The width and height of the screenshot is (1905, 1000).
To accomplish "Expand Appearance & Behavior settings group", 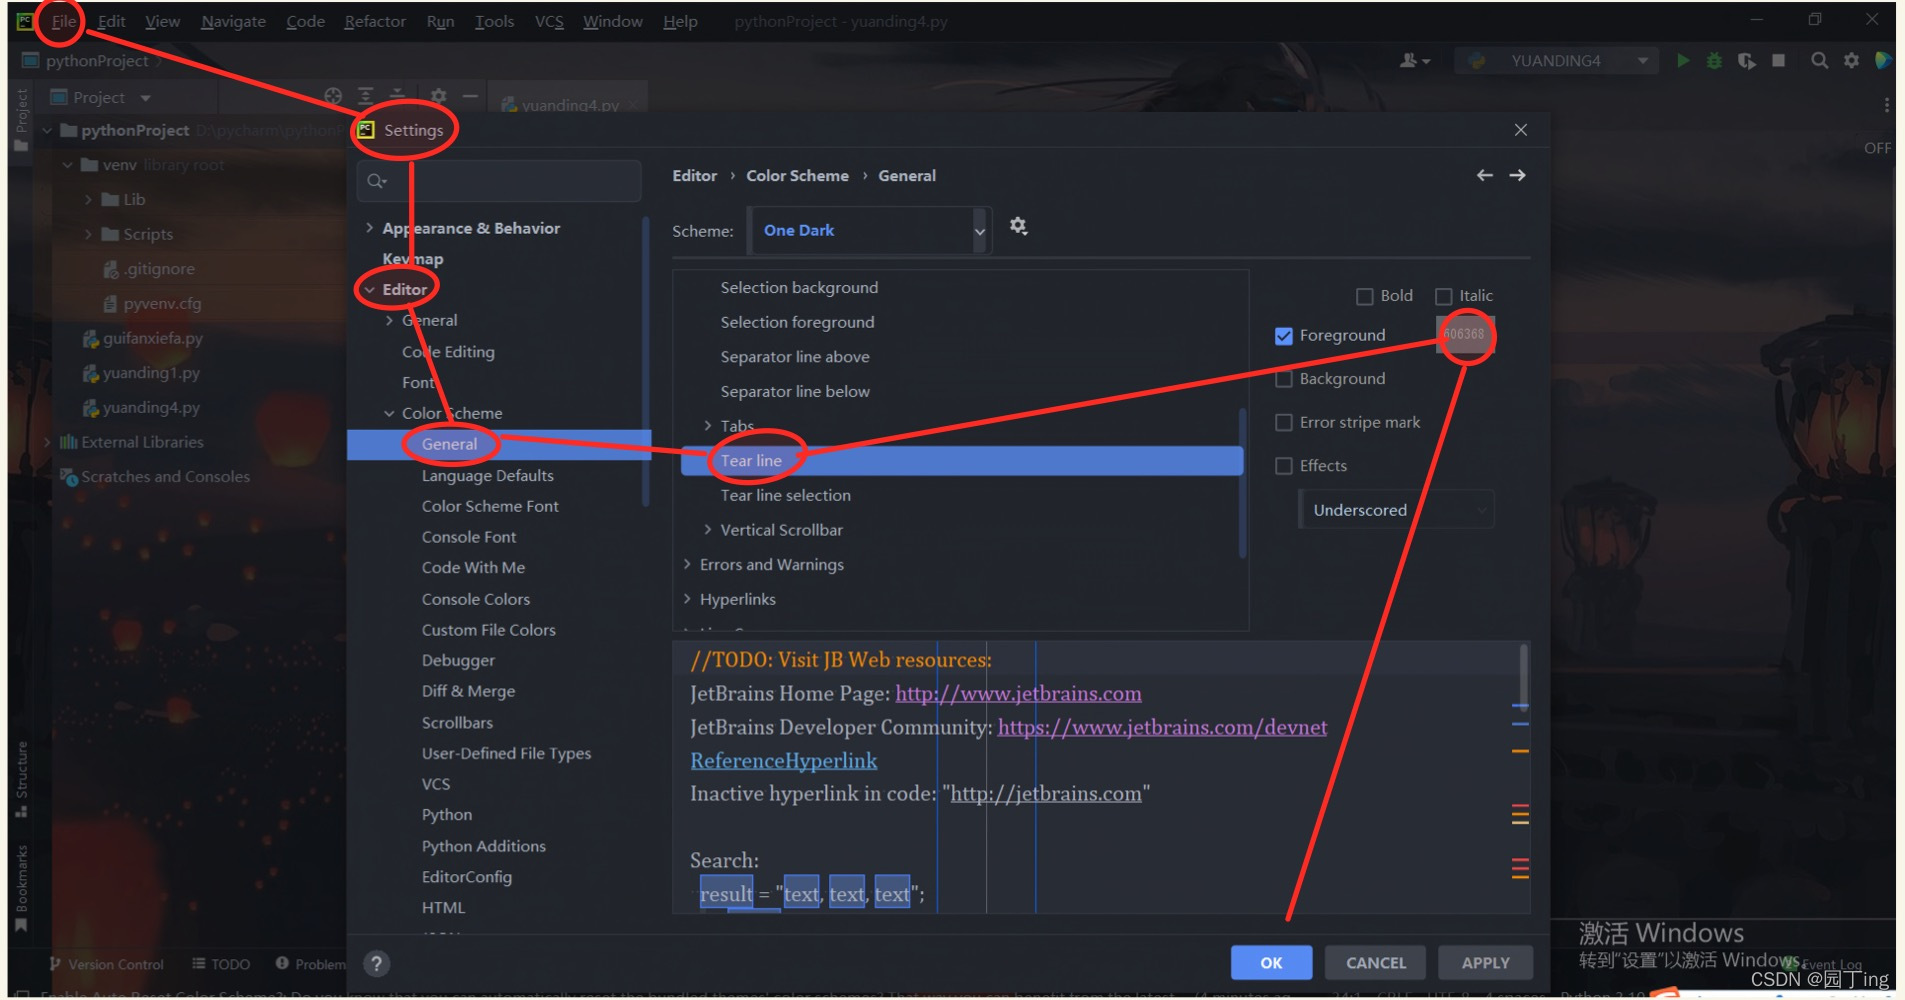I will (369, 228).
